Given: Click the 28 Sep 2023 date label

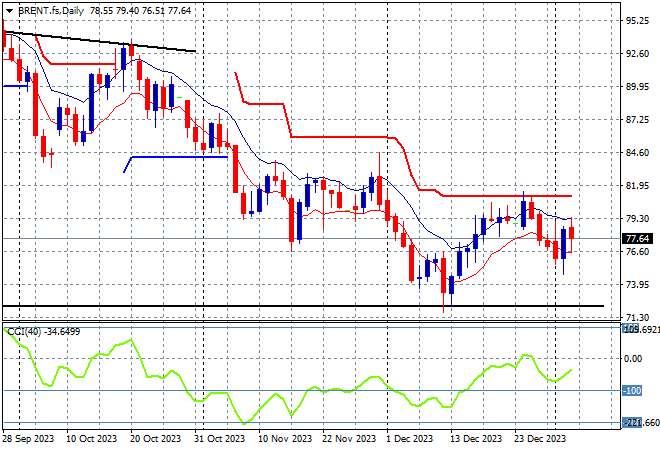Looking at the screenshot, I should pos(28,439).
